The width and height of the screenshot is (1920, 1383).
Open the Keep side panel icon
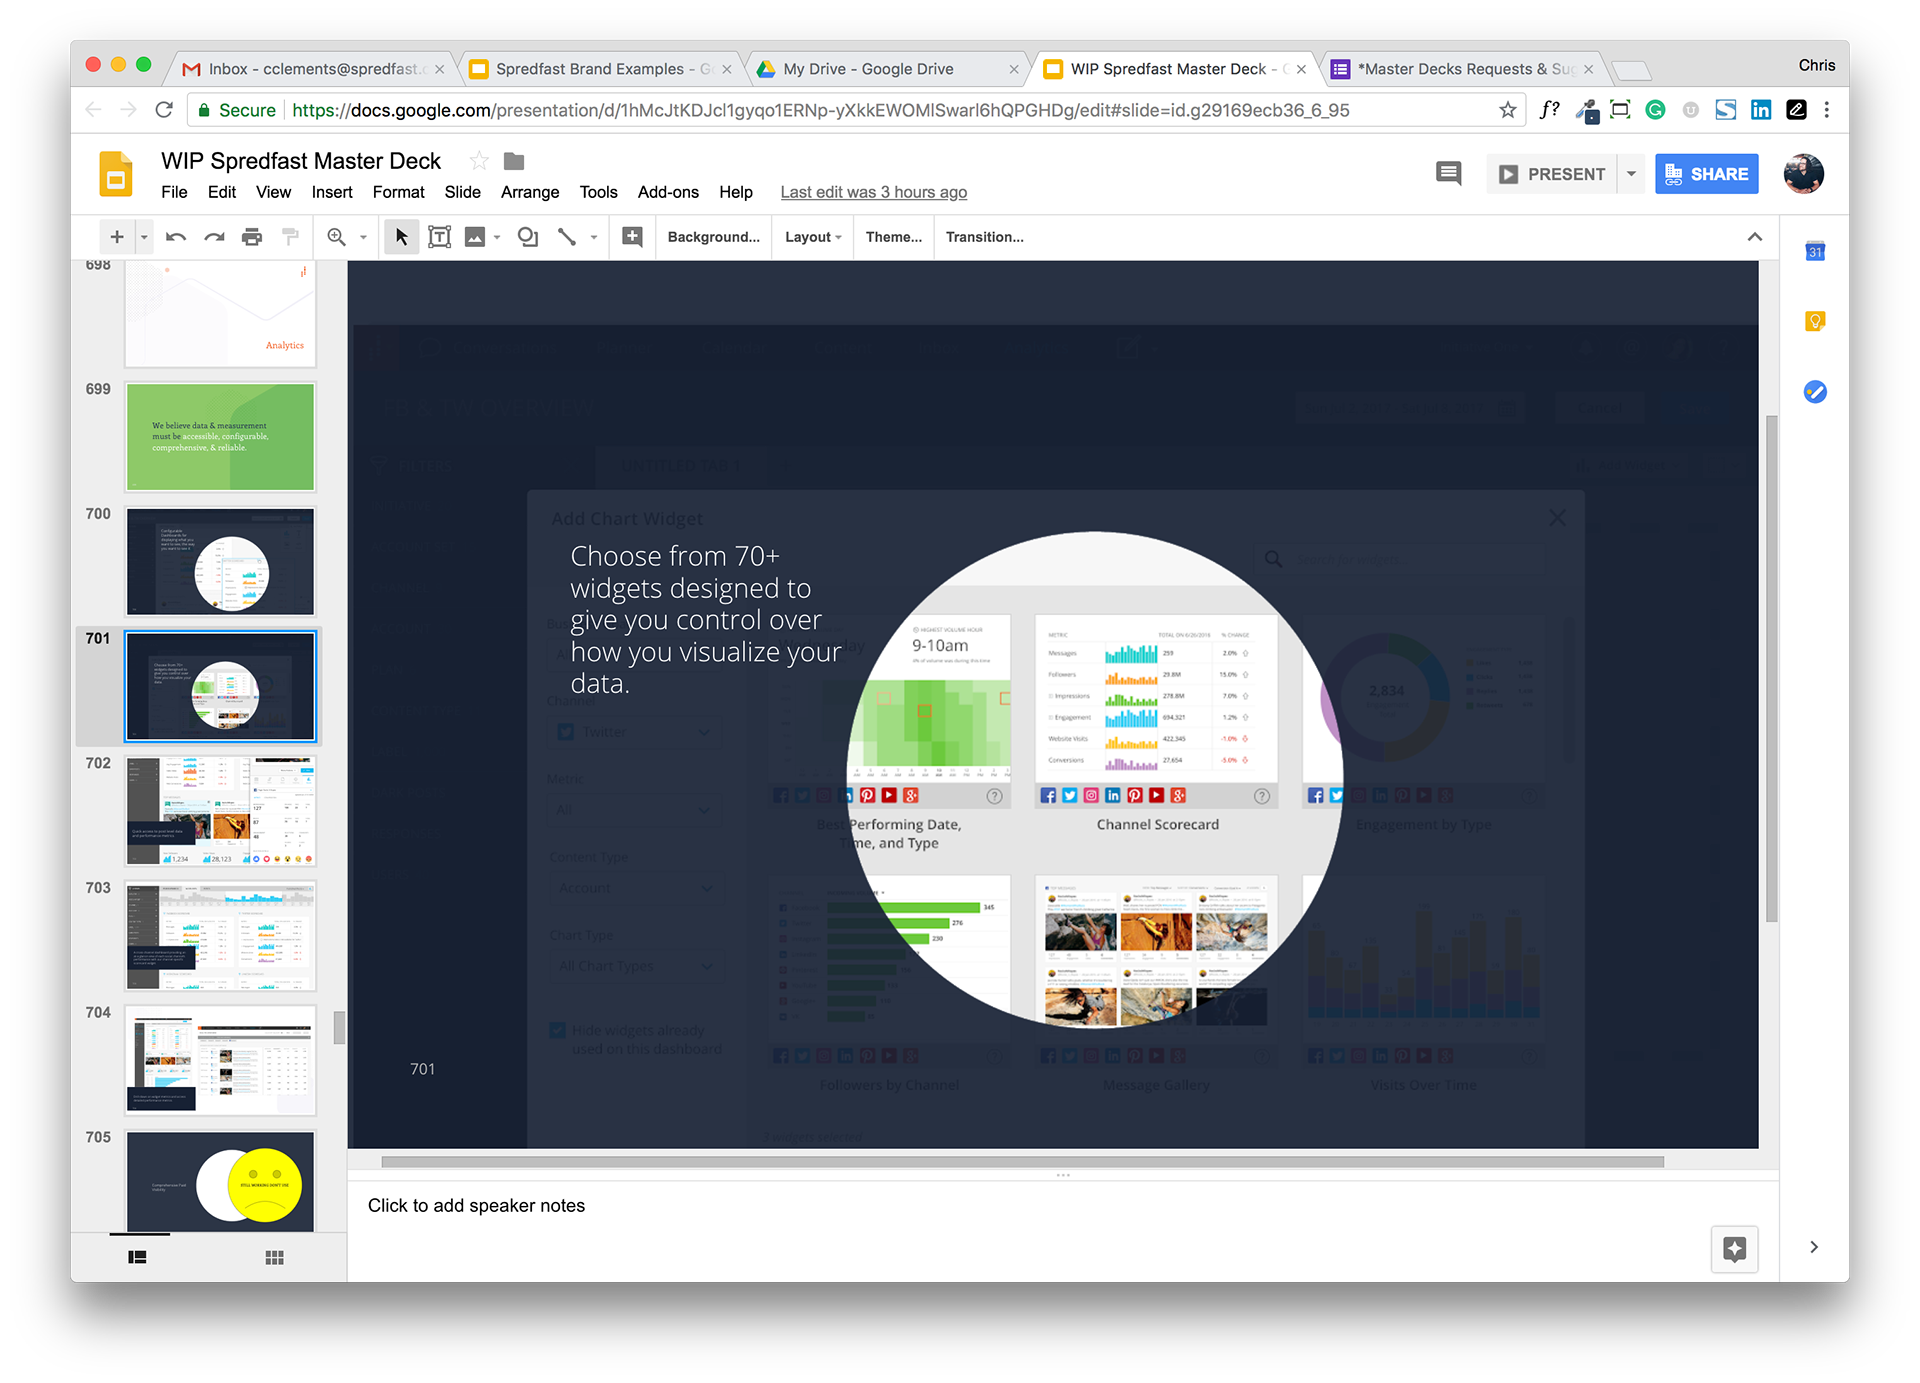pyautogui.click(x=1815, y=321)
